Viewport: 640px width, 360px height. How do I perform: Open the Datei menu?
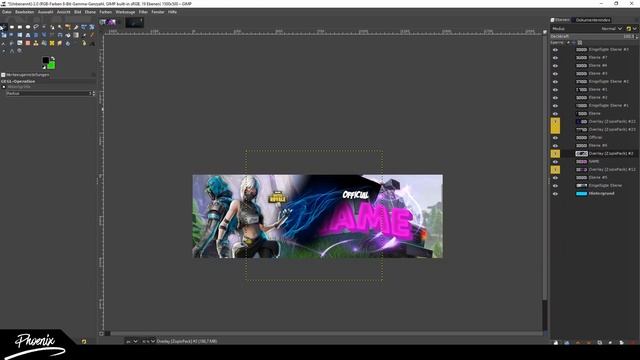click(7, 12)
